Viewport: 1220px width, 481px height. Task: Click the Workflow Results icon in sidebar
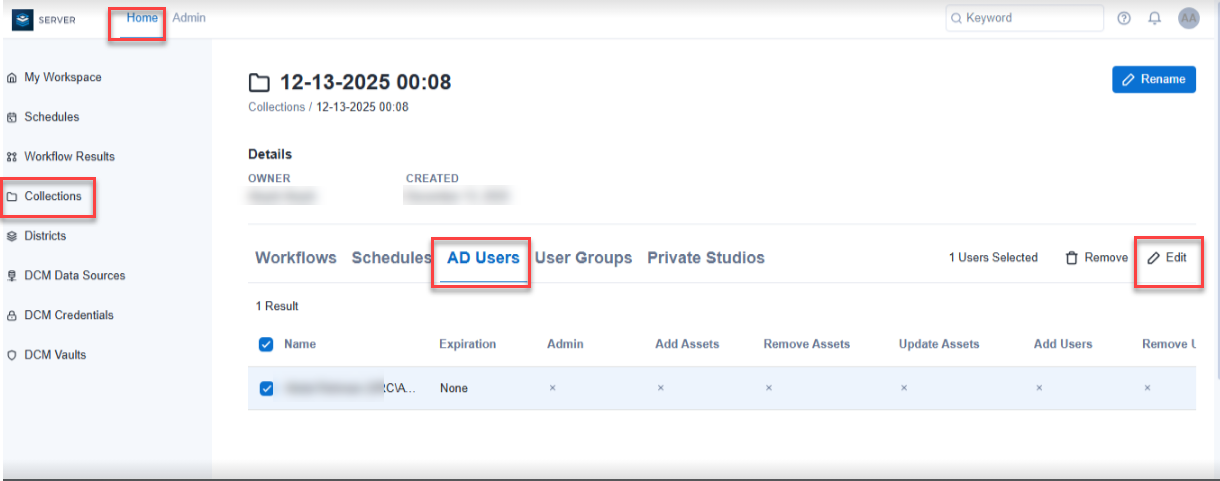[x=12, y=157]
